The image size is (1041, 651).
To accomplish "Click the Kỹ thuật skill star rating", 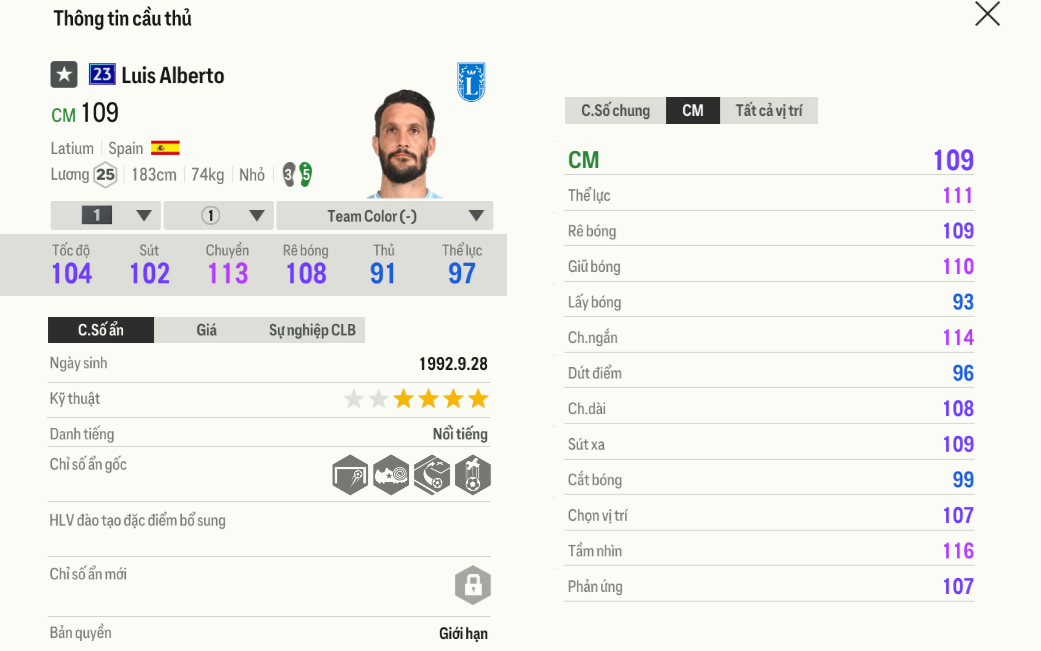I will click(x=416, y=399).
